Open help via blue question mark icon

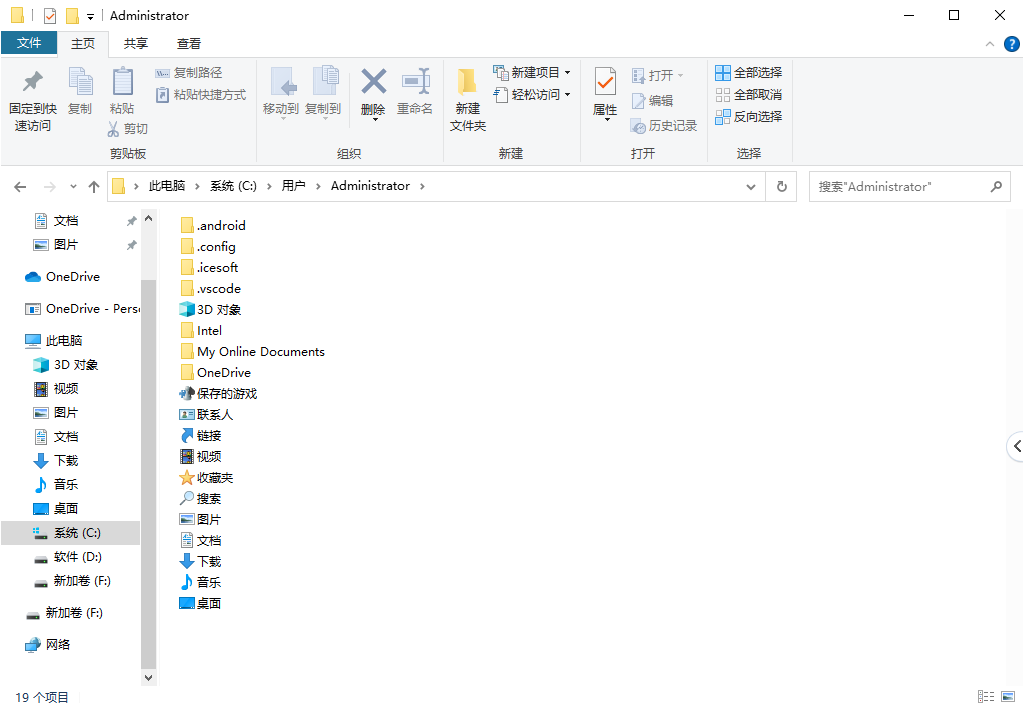point(1011,44)
